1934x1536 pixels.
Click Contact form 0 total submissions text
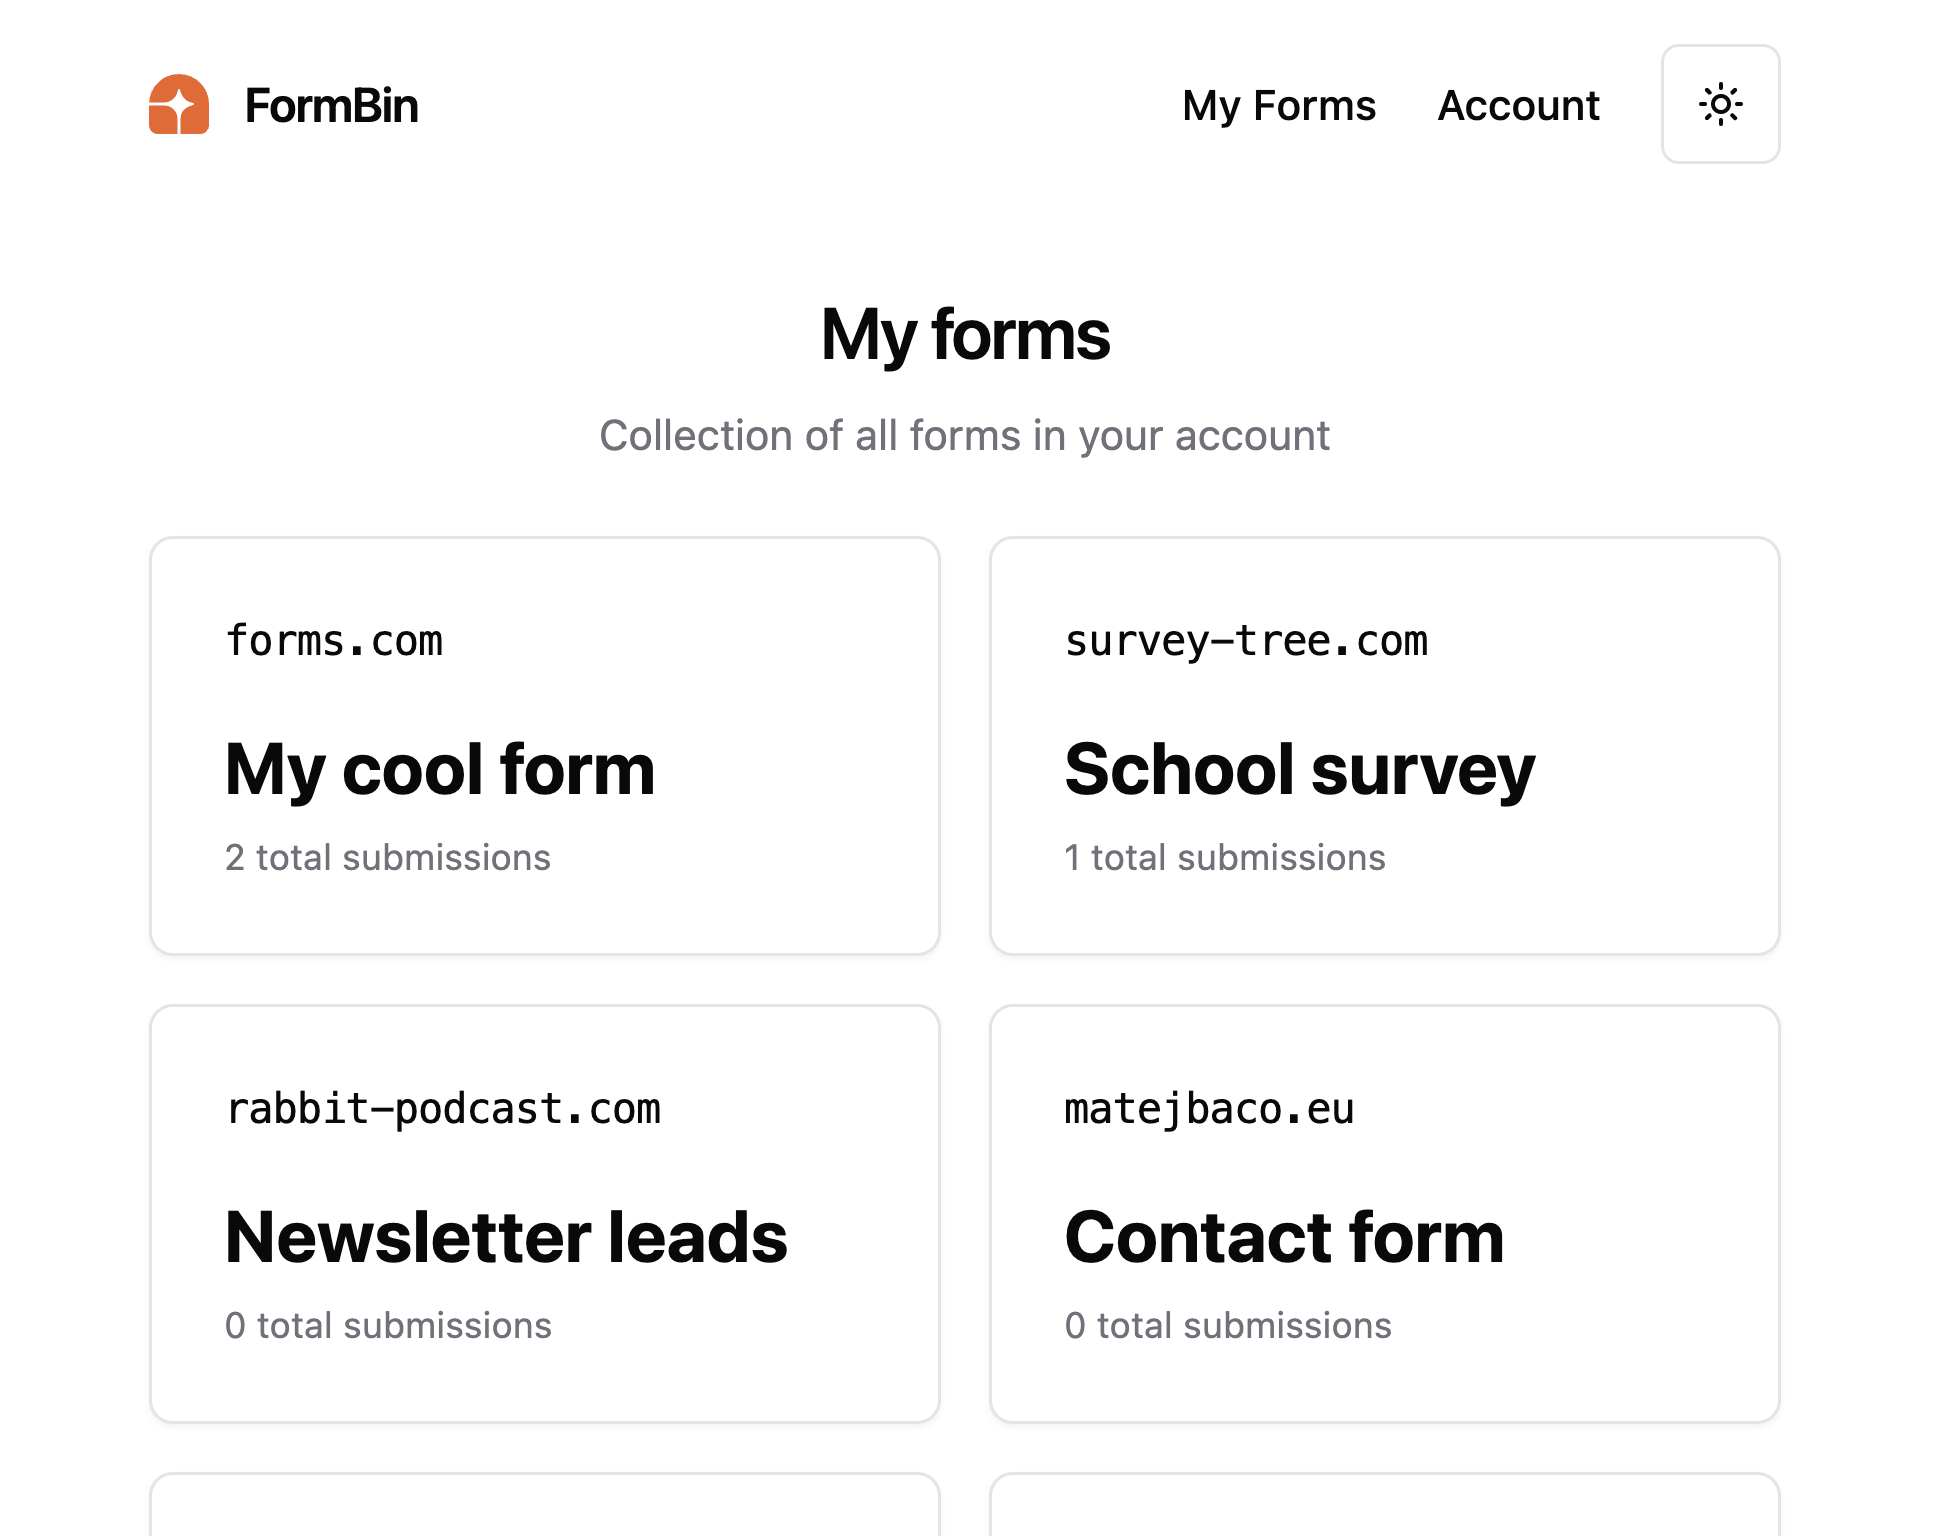tap(1228, 1325)
